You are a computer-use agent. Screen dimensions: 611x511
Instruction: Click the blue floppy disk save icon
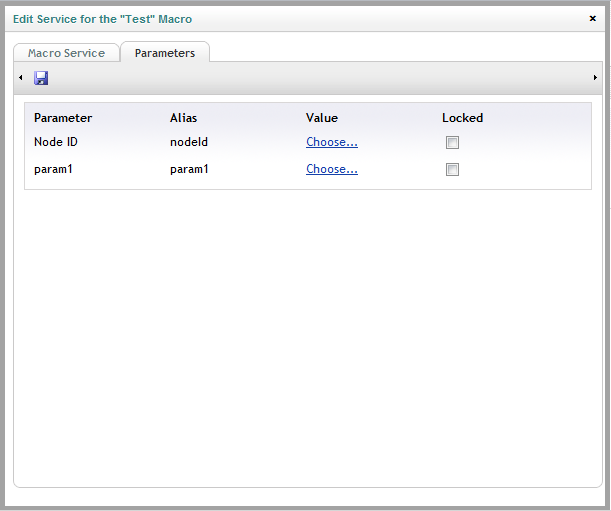point(41,78)
